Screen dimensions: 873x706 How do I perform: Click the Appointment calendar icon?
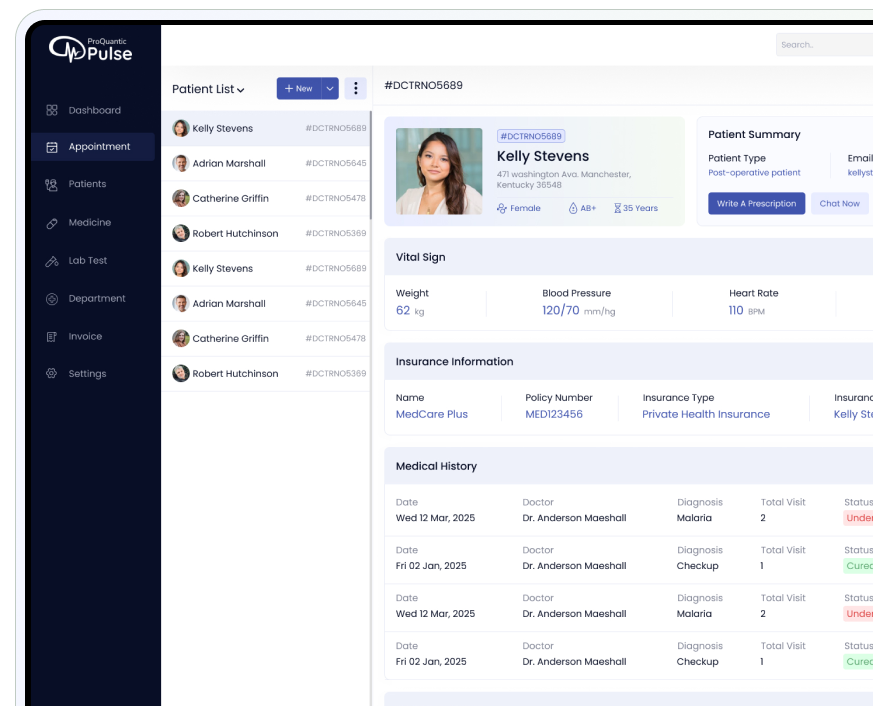point(52,147)
